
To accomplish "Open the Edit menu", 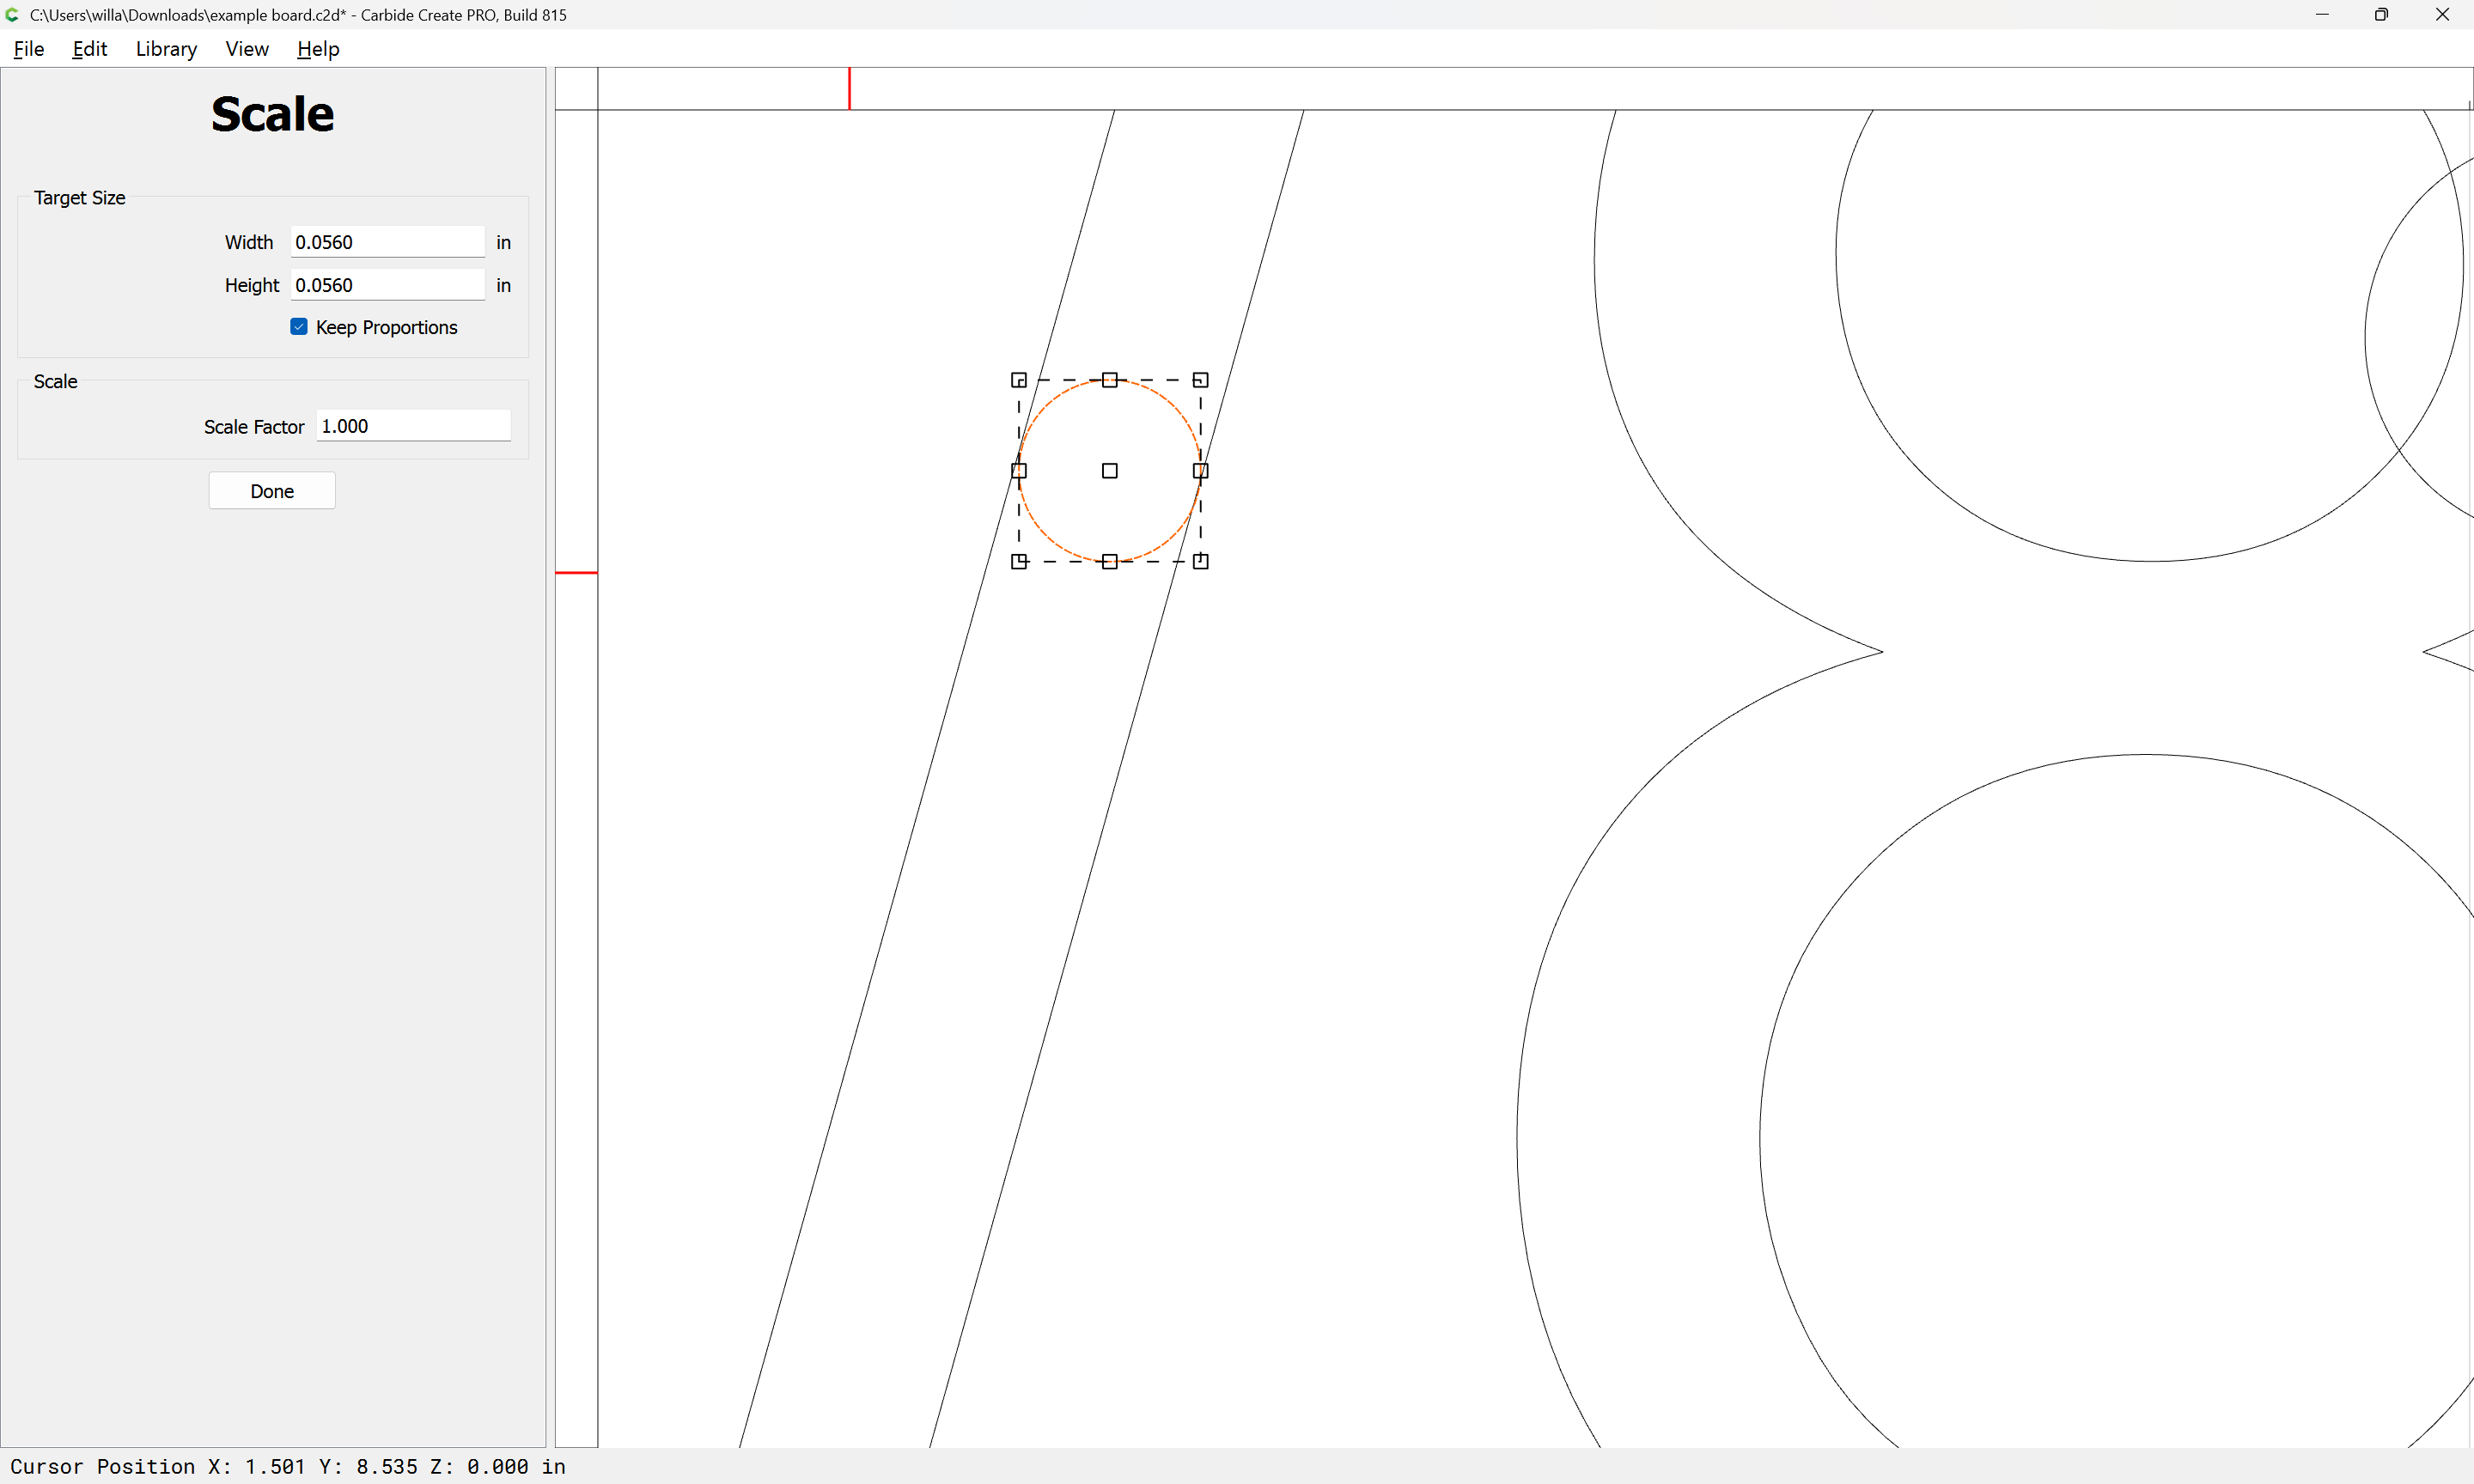I will pos(90,49).
